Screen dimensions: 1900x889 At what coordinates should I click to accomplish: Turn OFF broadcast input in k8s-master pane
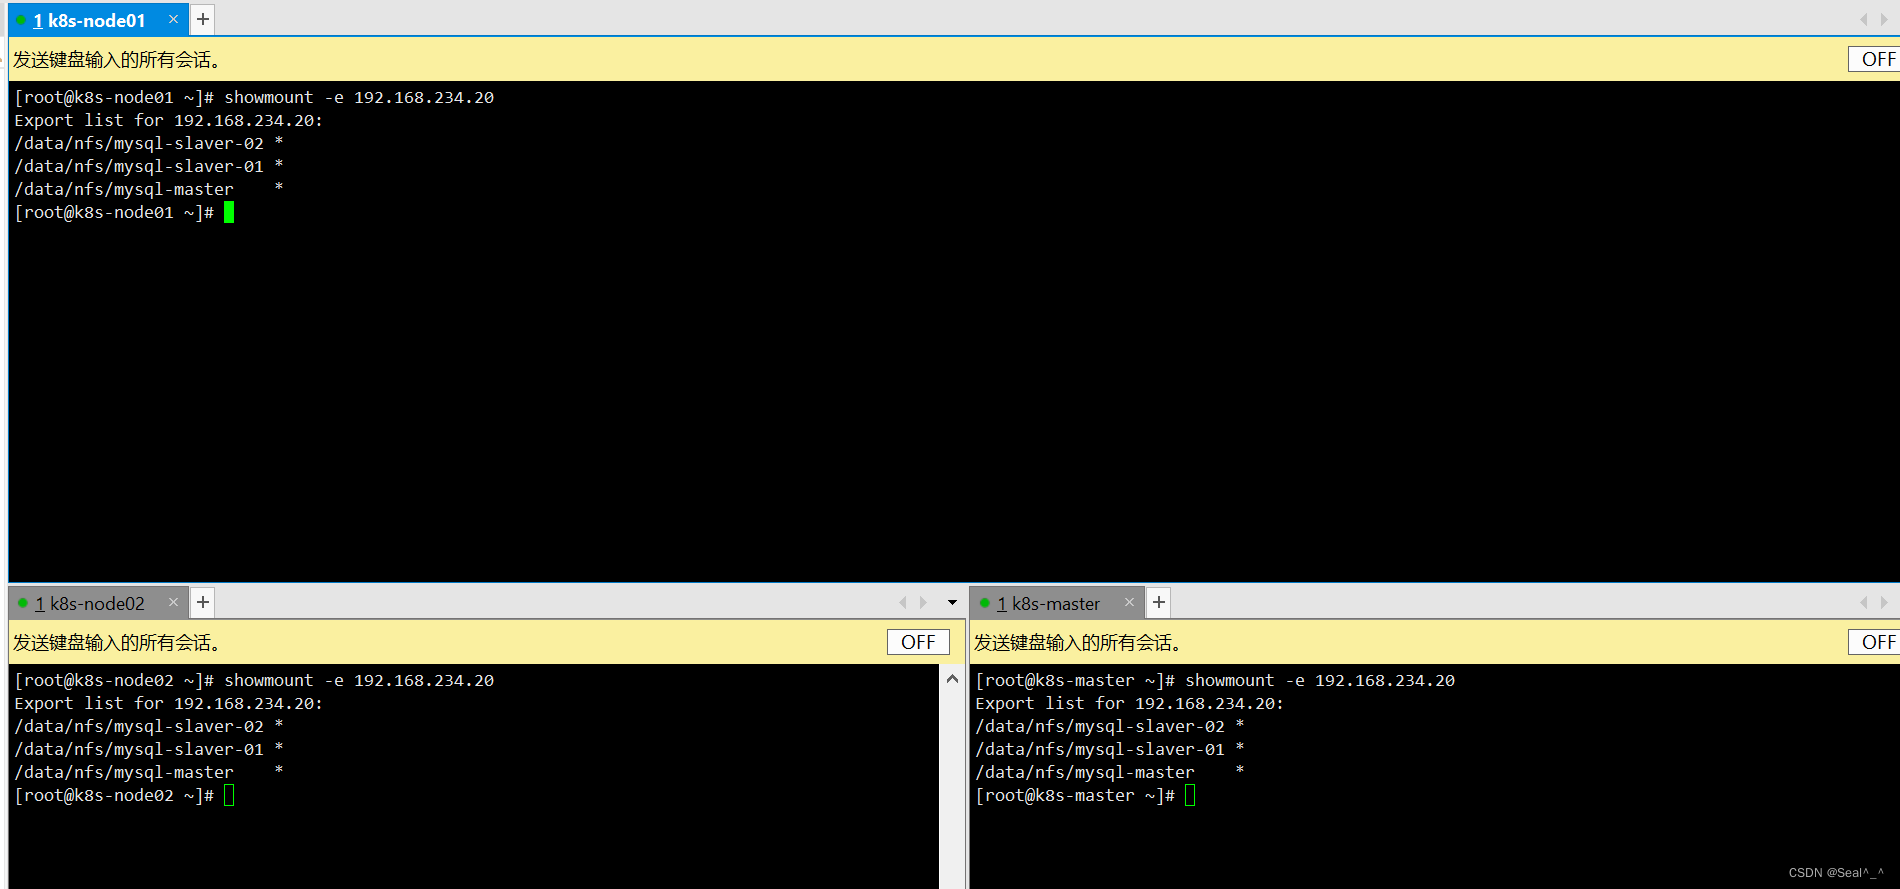[1875, 642]
